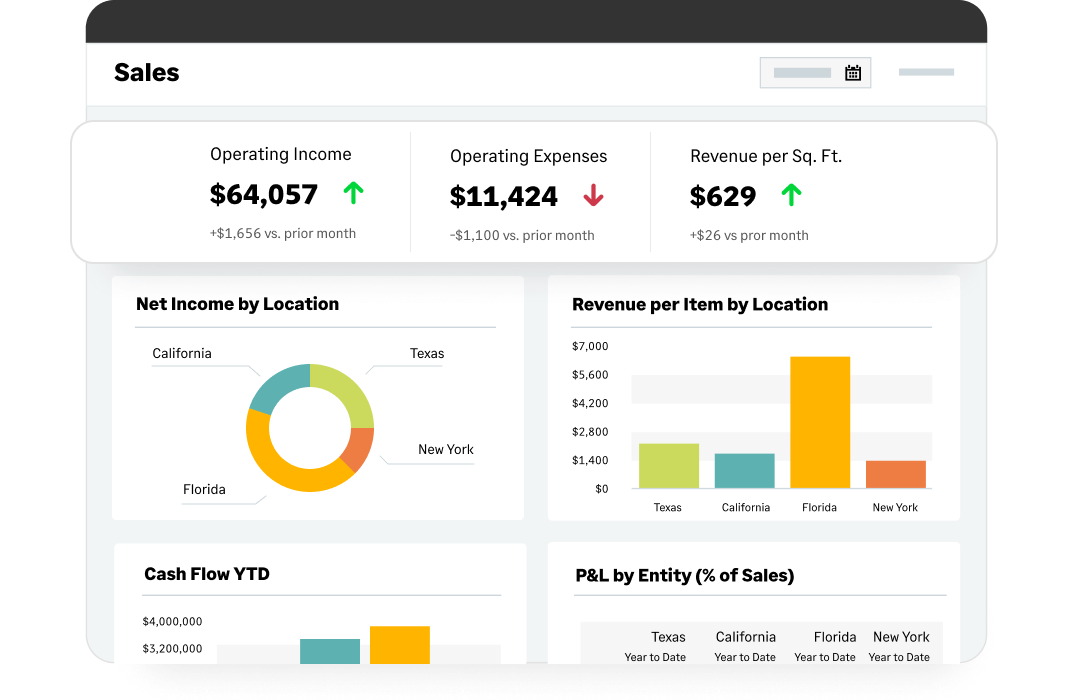The height and width of the screenshot is (700, 1068).
Task: Click the teal California bar in Revenue chart
Action: click(745, 470)
